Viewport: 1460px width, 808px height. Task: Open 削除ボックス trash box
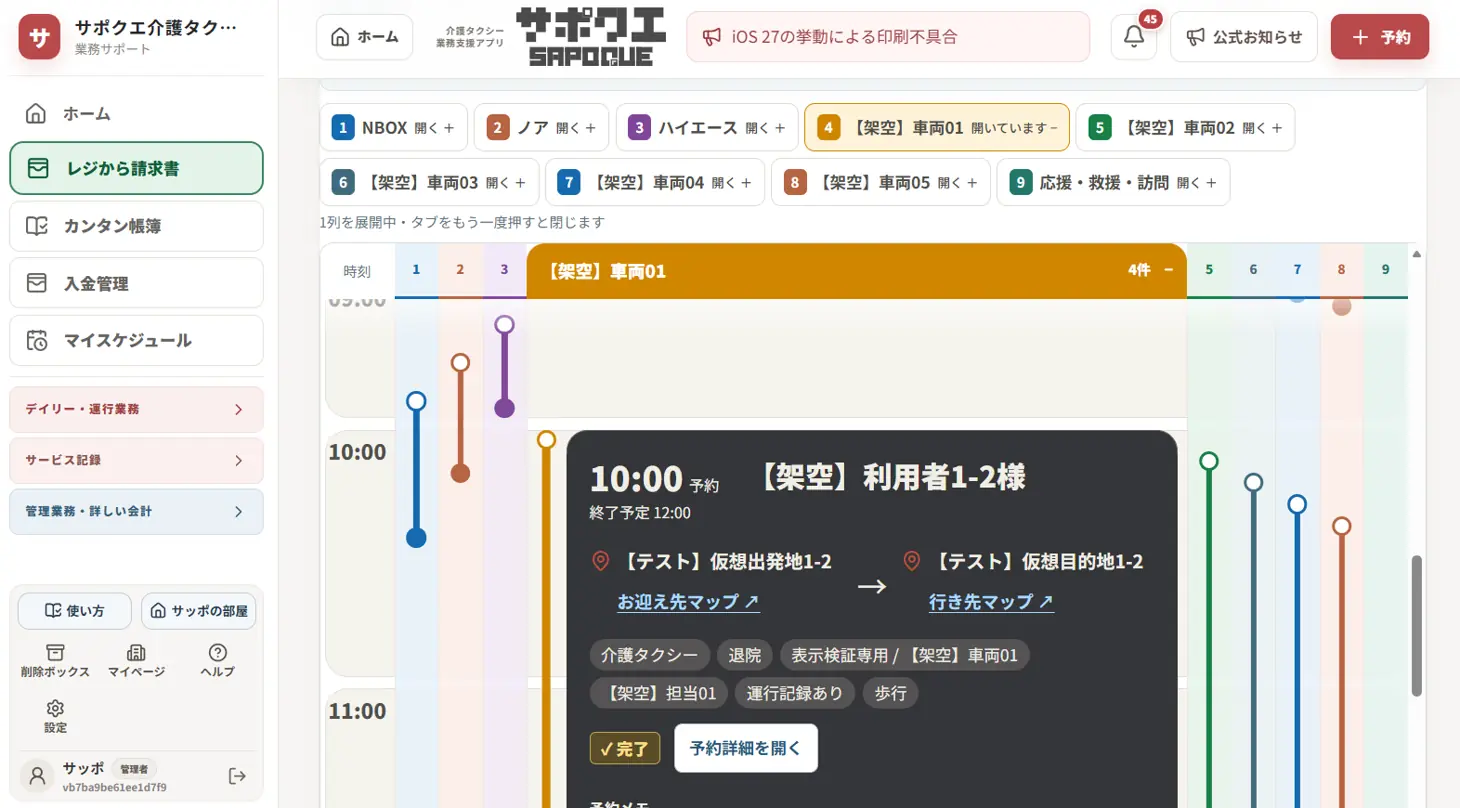coord(55,661)
